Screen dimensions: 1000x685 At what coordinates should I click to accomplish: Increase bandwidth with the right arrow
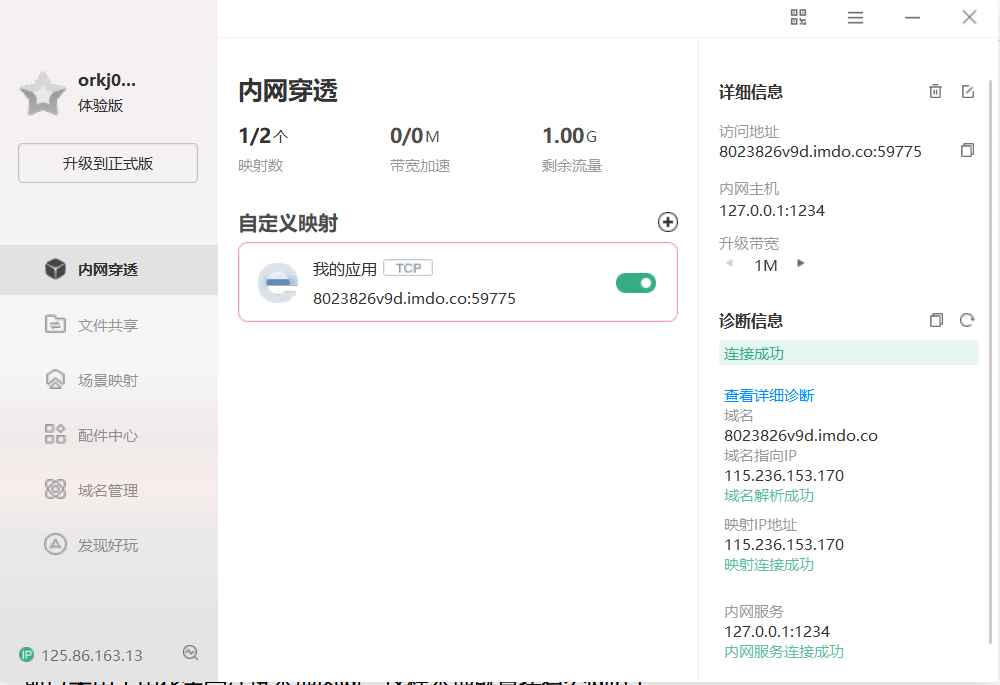(800, 264)
